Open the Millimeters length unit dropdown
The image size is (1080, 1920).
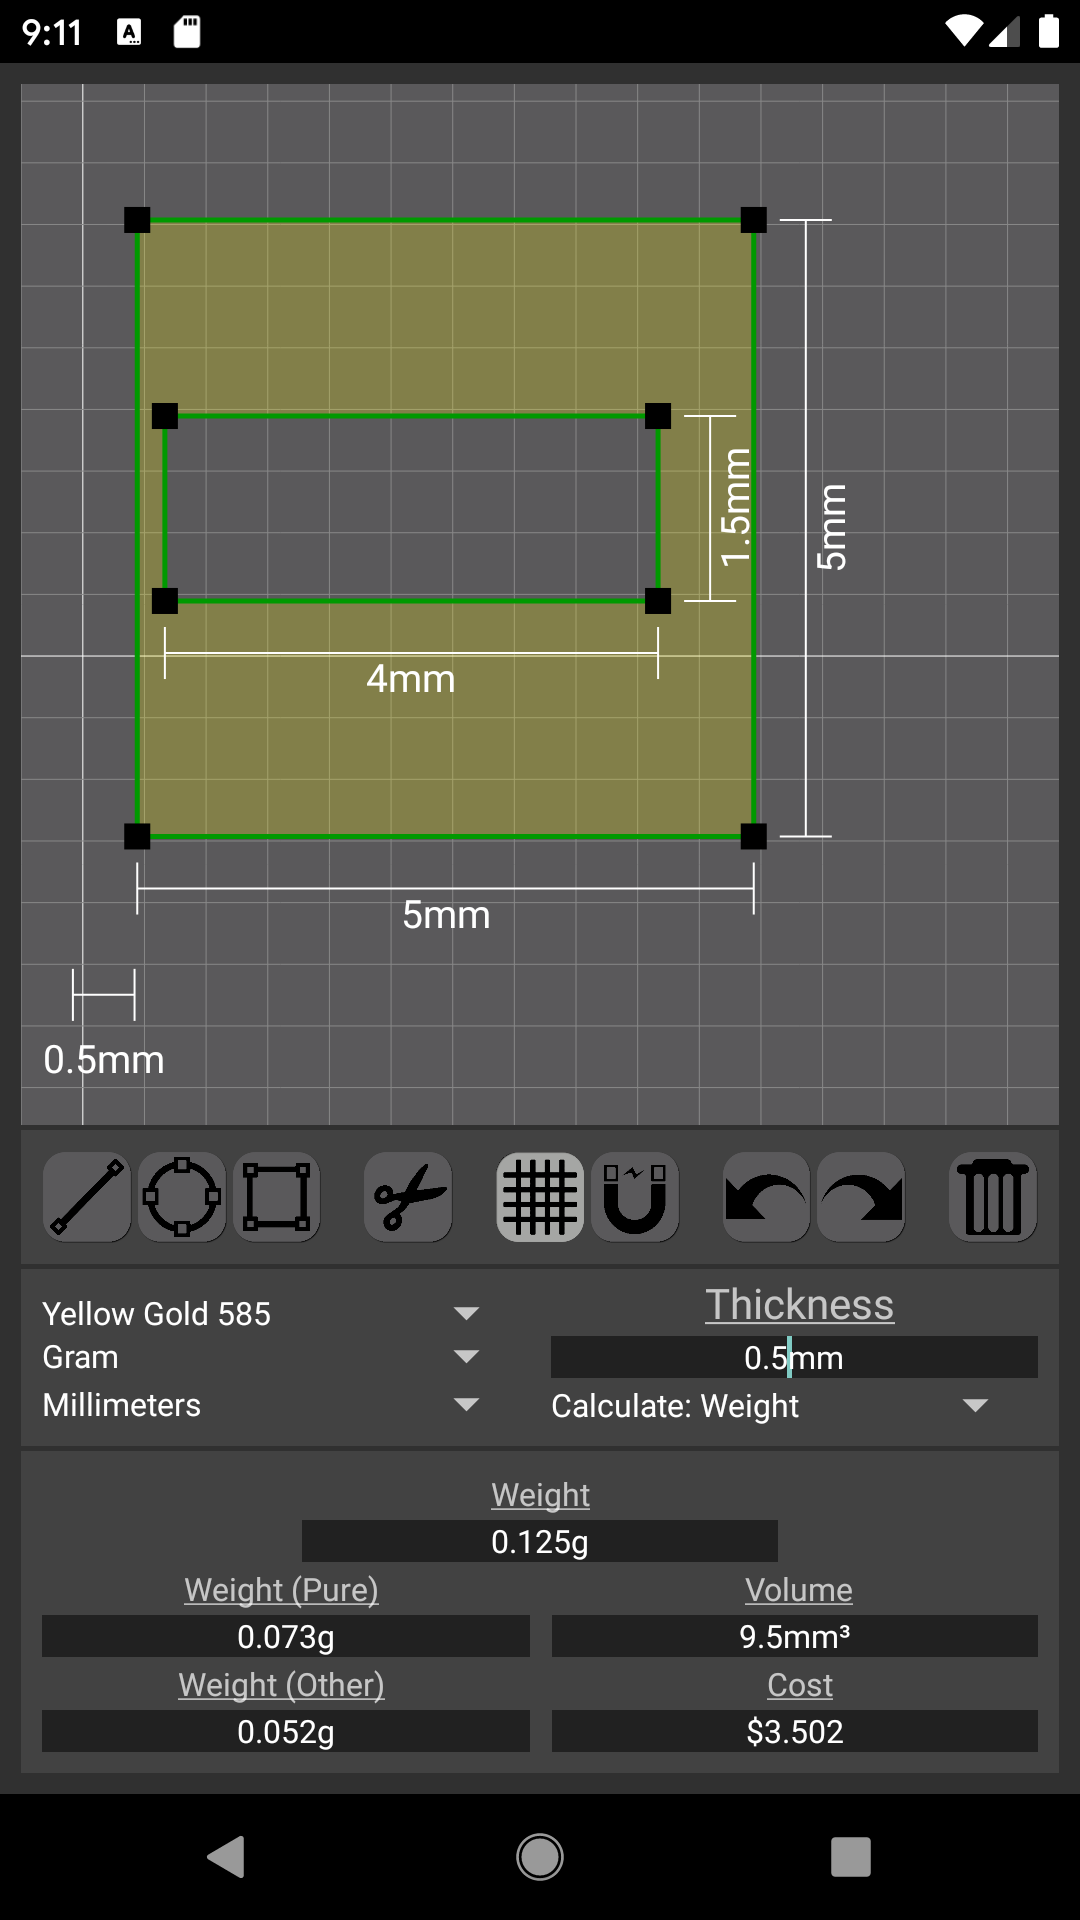(262, 1405)
